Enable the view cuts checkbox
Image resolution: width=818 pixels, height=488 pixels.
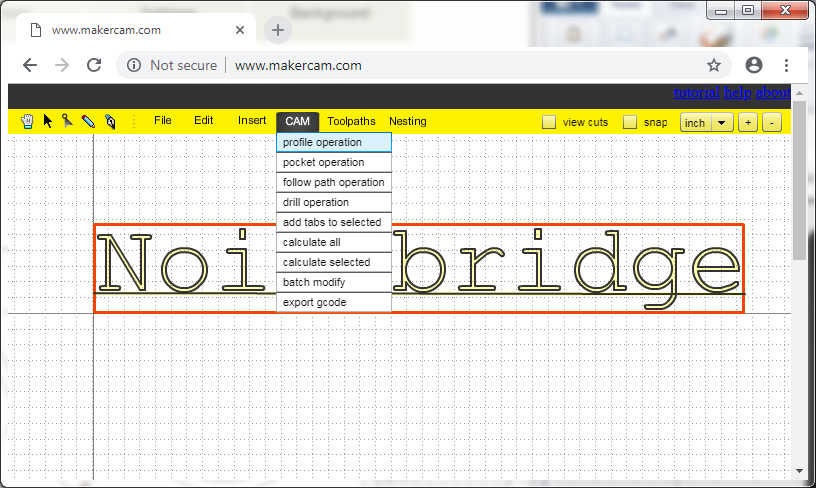[549, 122]
